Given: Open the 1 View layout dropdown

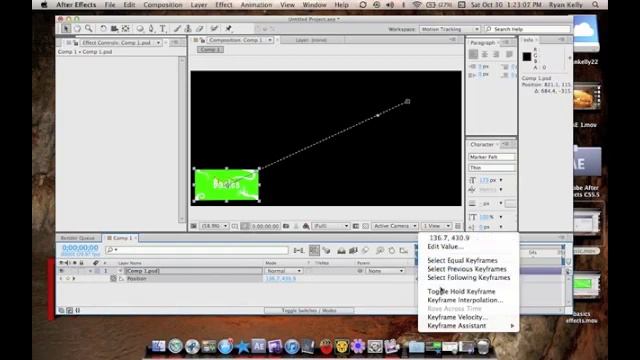Looking at the screenshot, I should 436,226.
